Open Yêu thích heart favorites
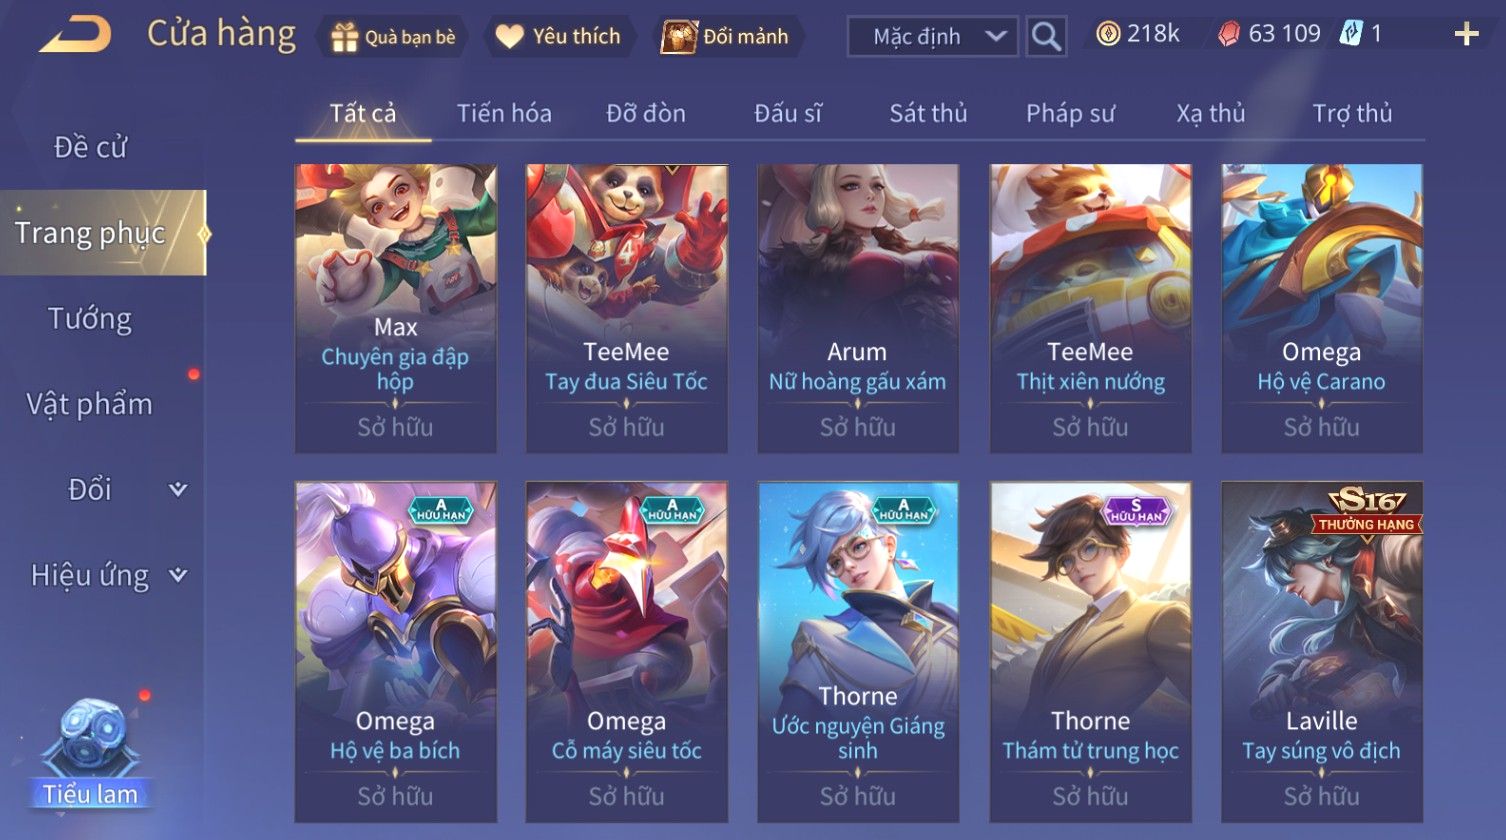 509,37
